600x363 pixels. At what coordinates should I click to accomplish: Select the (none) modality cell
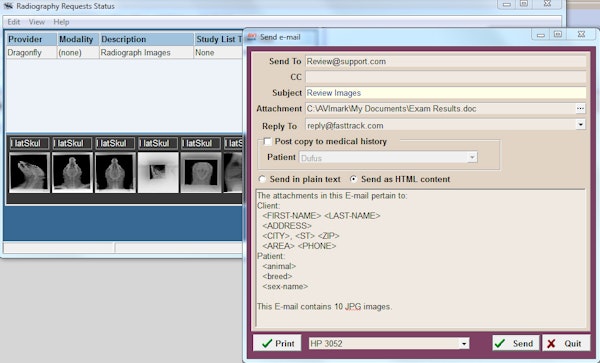[78, 52]
